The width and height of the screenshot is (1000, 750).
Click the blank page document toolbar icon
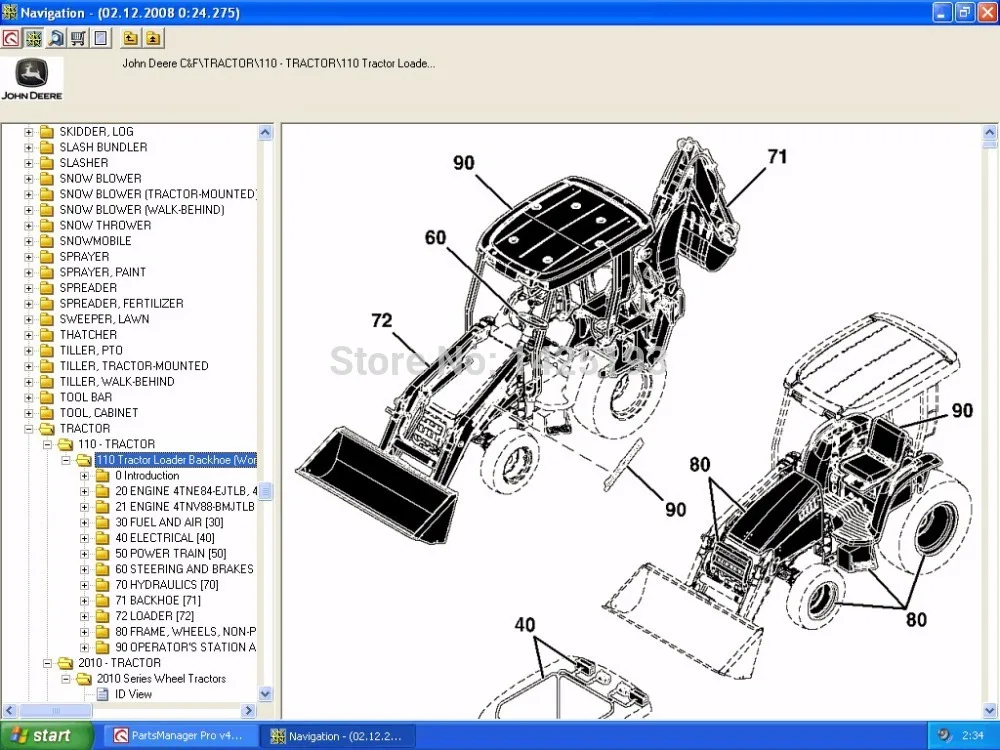pos(101,38)
